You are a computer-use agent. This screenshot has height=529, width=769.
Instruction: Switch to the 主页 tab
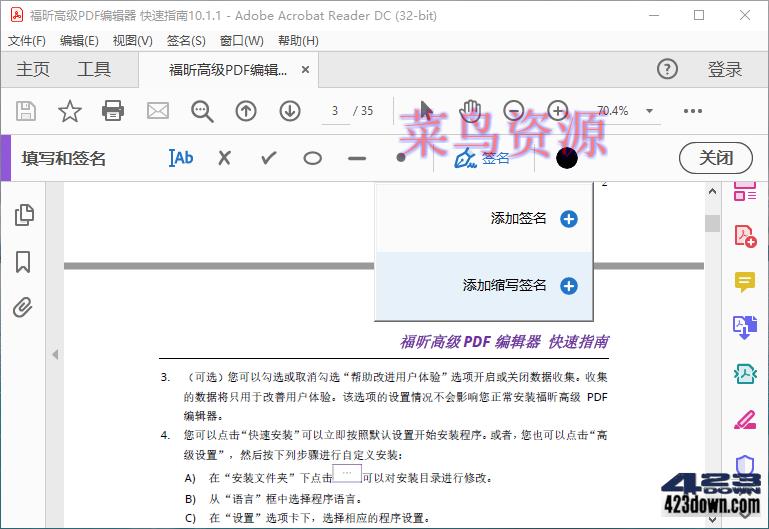[x=33, y=69]
